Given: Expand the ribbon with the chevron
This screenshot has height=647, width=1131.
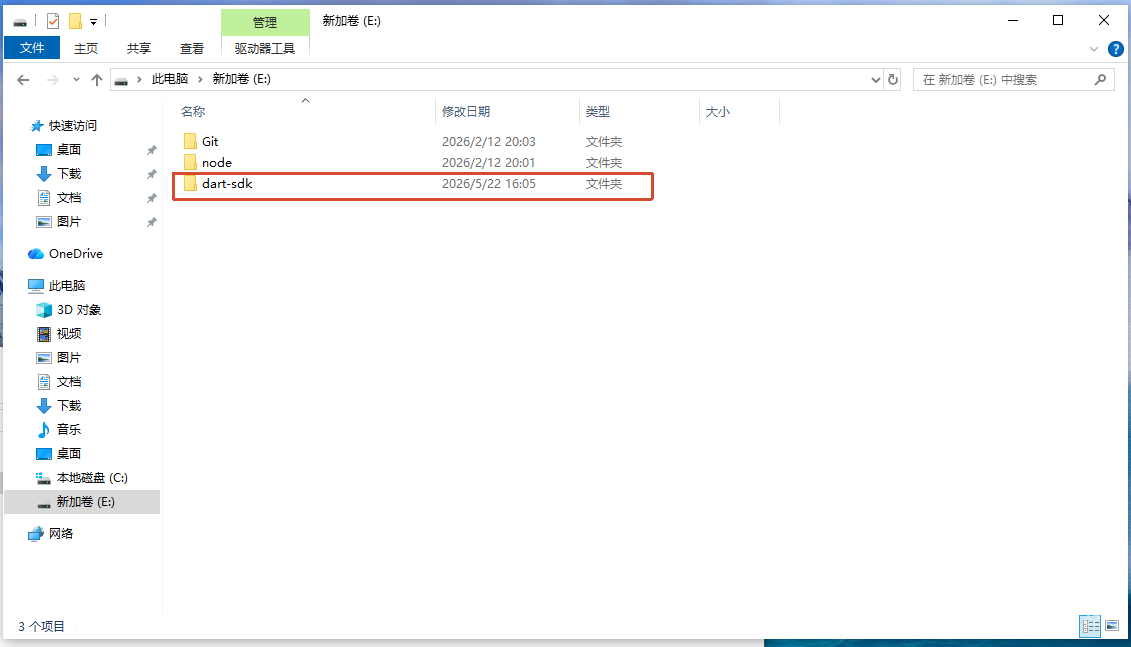Looking at the screenshot, I should click(1093, 49).
